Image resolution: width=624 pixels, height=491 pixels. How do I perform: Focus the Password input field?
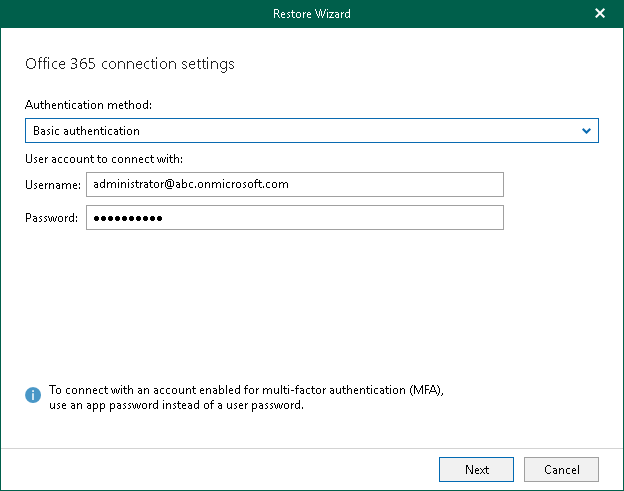coord(294,218)
